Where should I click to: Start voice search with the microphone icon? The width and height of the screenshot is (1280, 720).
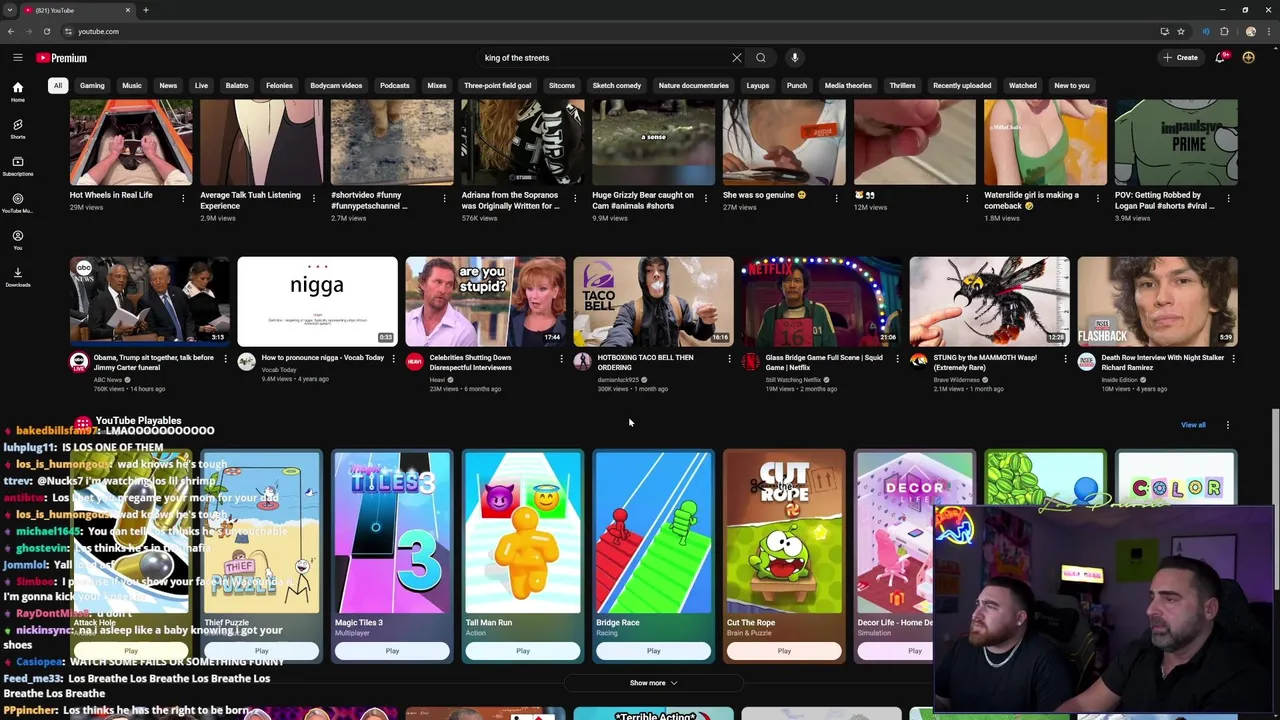(794, 58)
